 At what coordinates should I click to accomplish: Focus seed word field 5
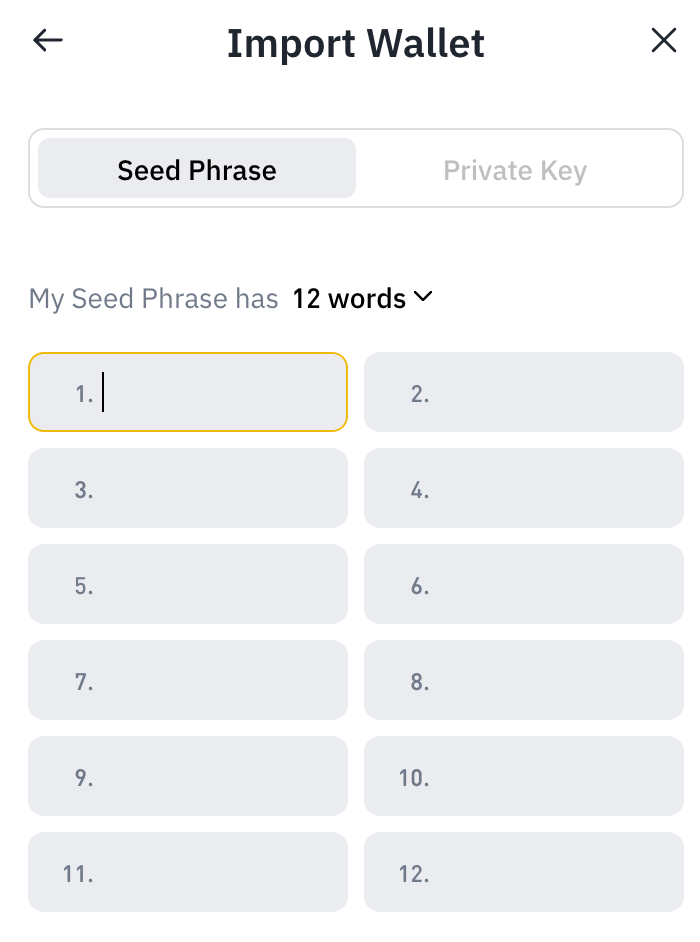(188, 584)
